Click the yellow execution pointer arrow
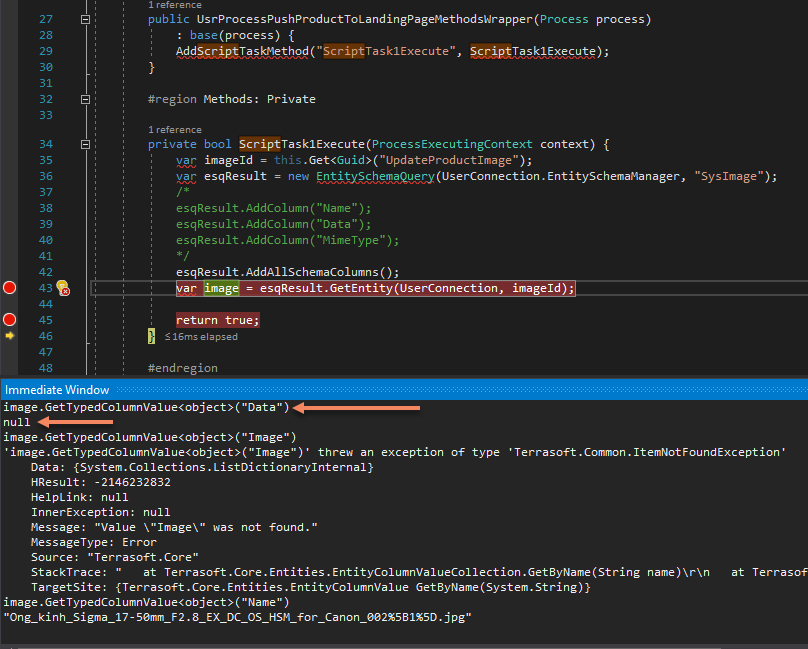808x649 pixels. pos(10,336)
